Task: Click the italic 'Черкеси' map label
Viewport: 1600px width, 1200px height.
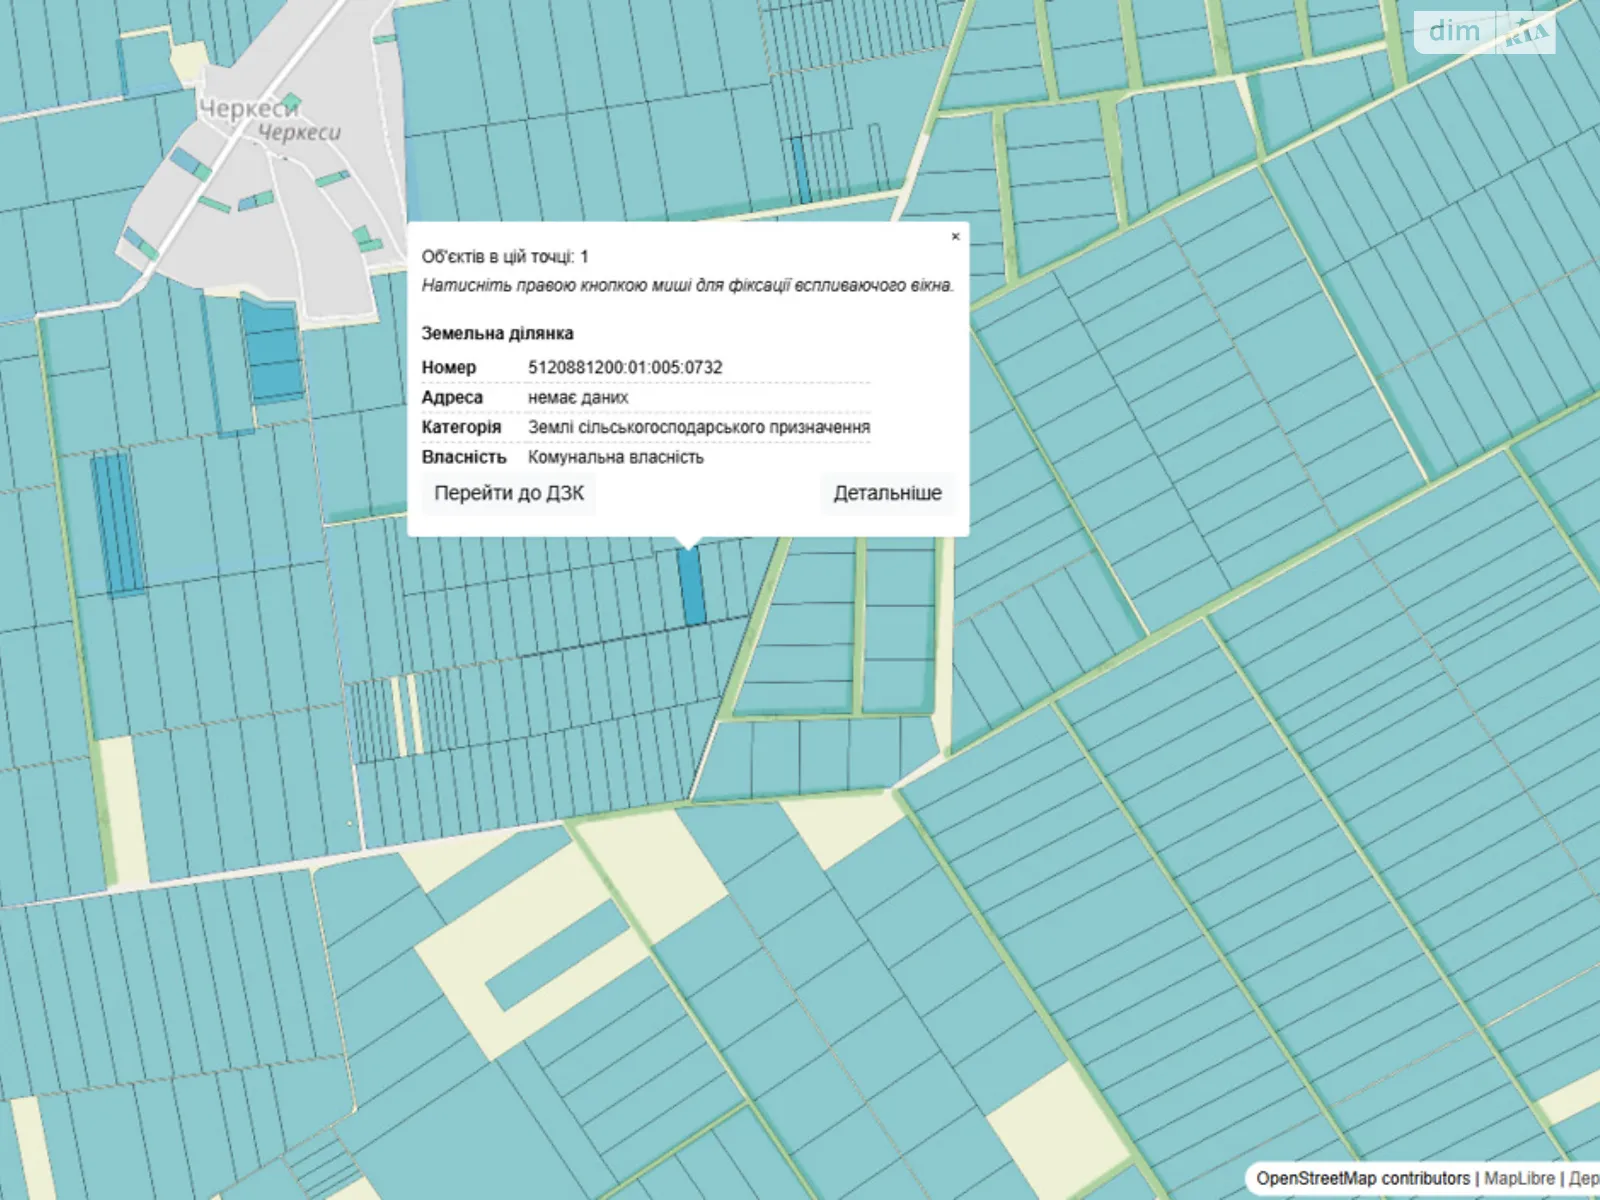Action: pos(299,132)
